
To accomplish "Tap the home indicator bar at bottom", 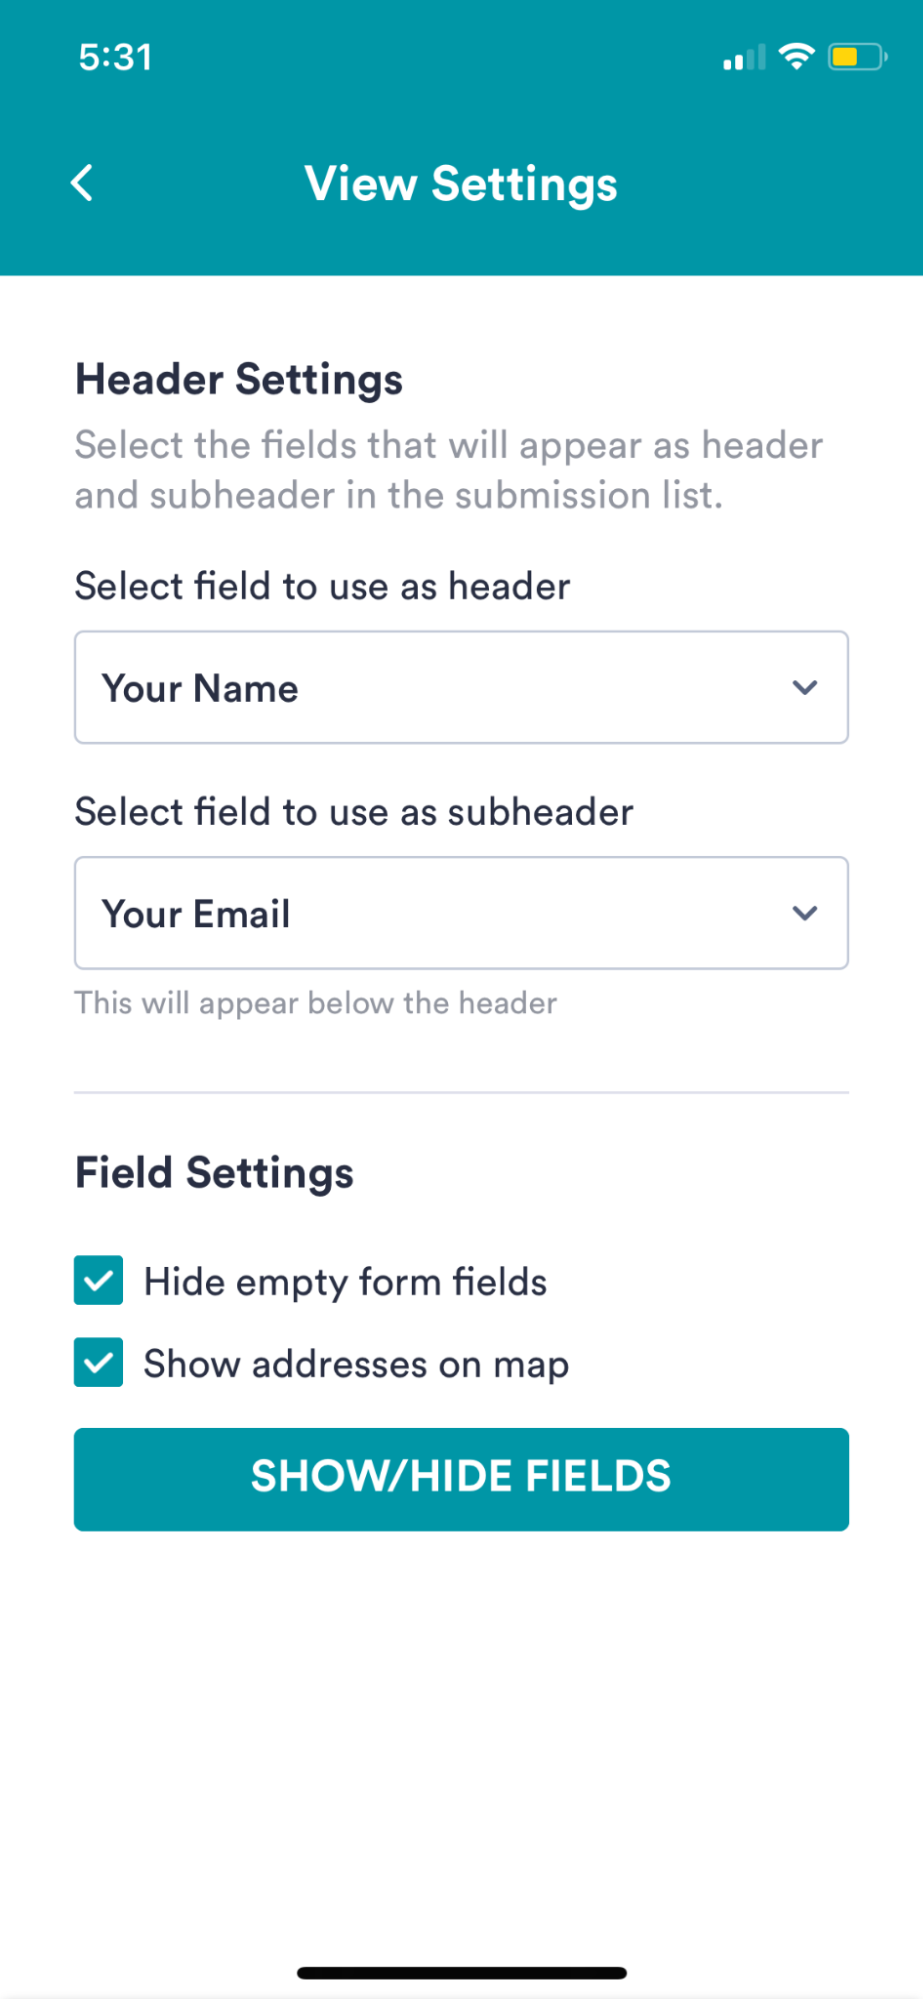I will (461, 1973).
